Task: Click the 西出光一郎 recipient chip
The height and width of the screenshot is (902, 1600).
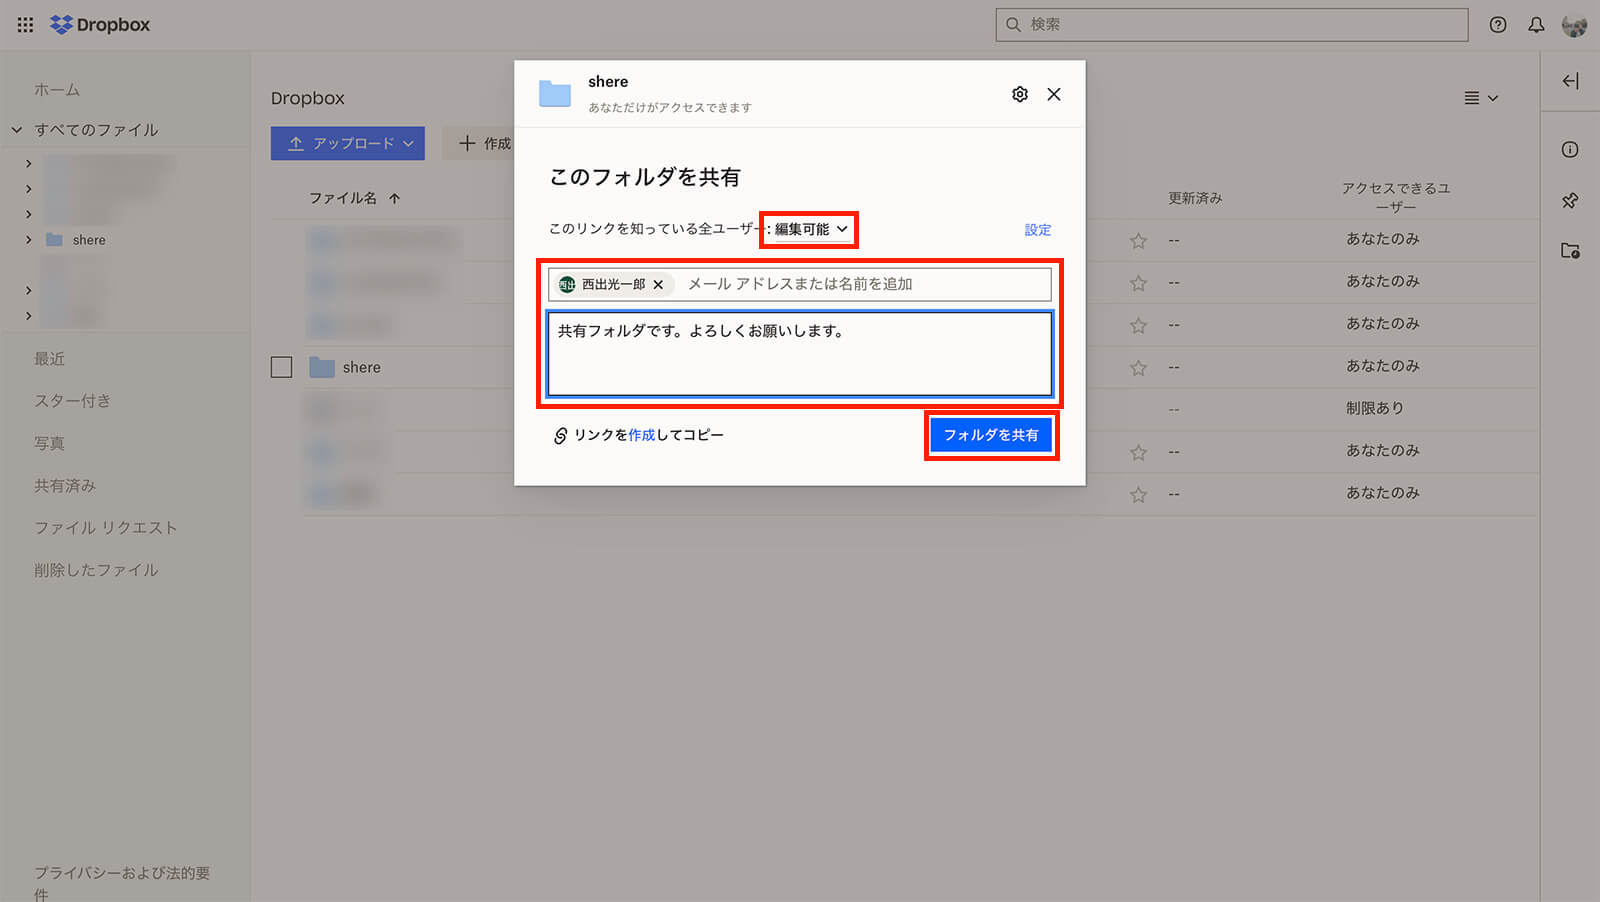Action: click(x=613, y=285)
